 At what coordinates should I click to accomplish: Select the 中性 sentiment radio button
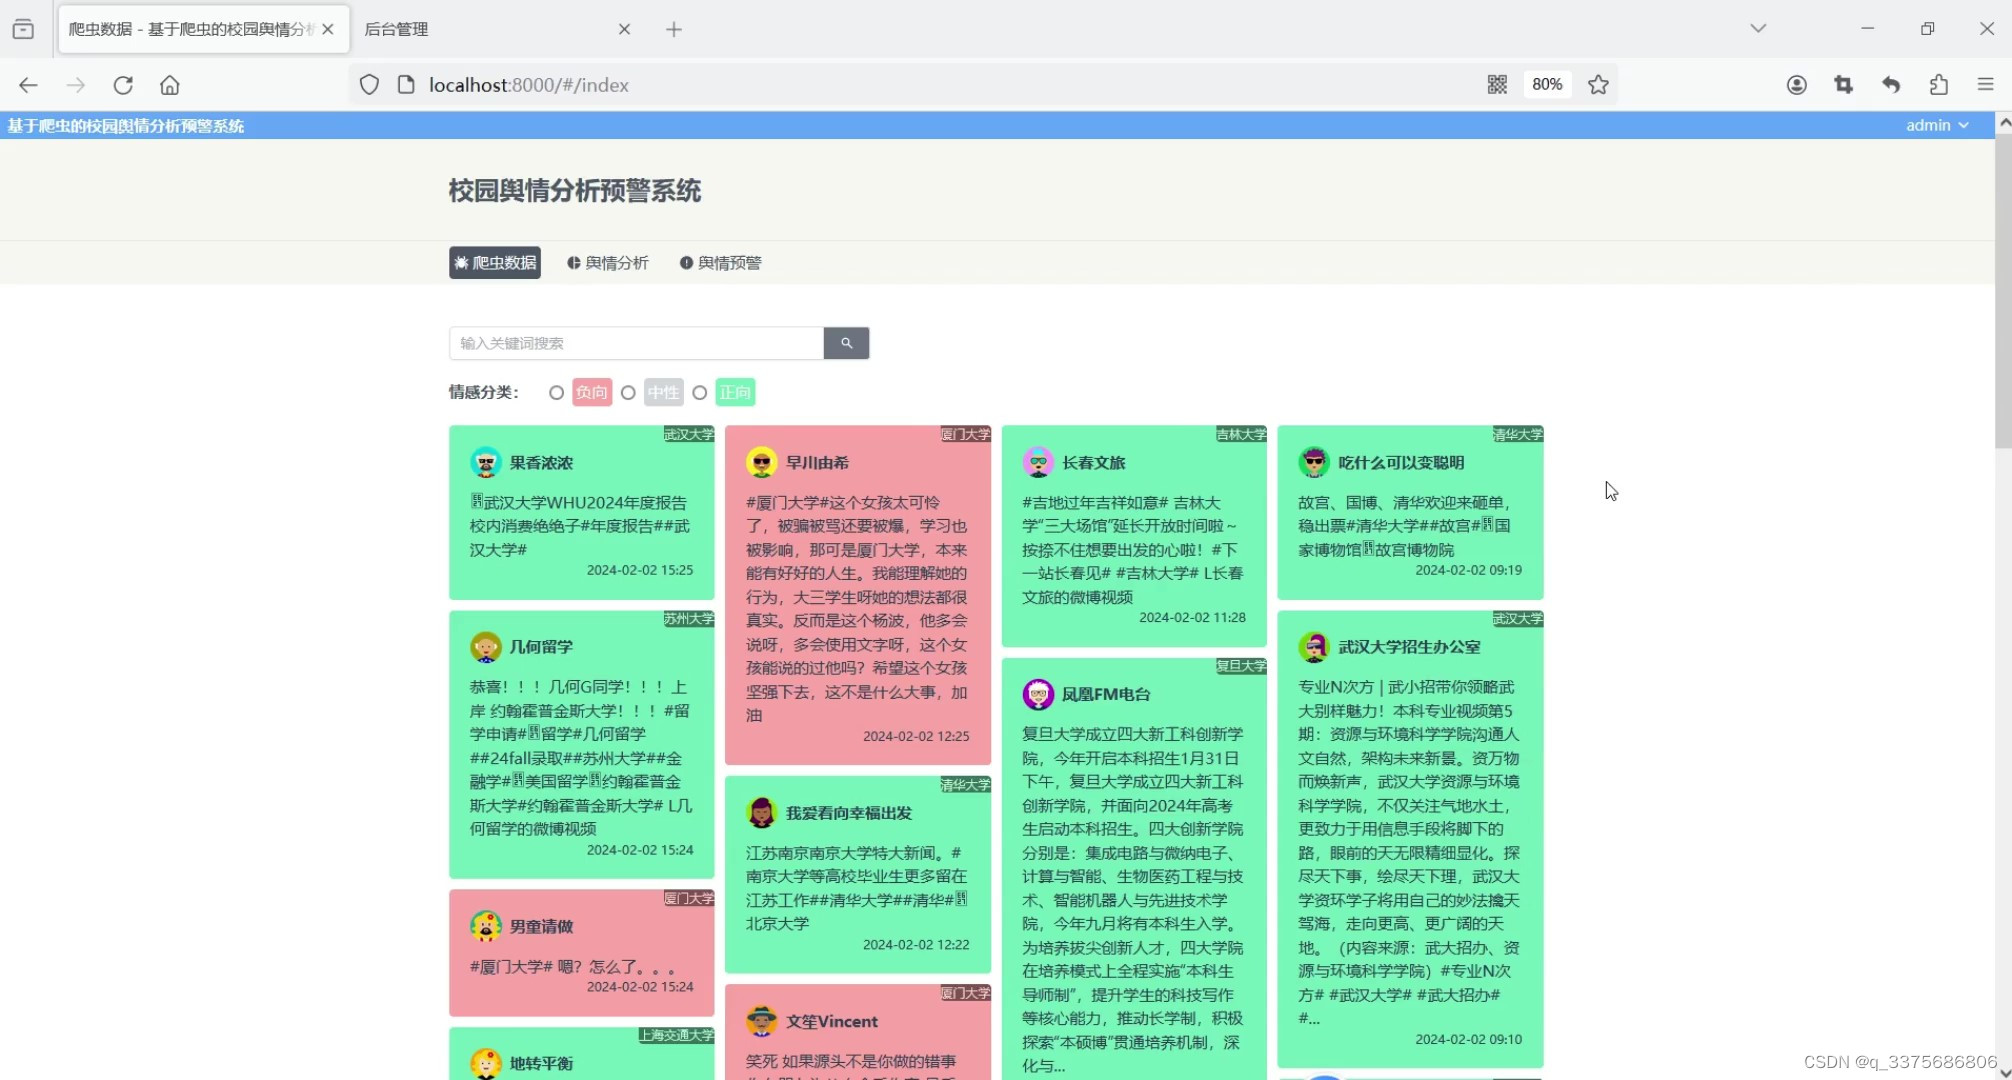[628, 393]
